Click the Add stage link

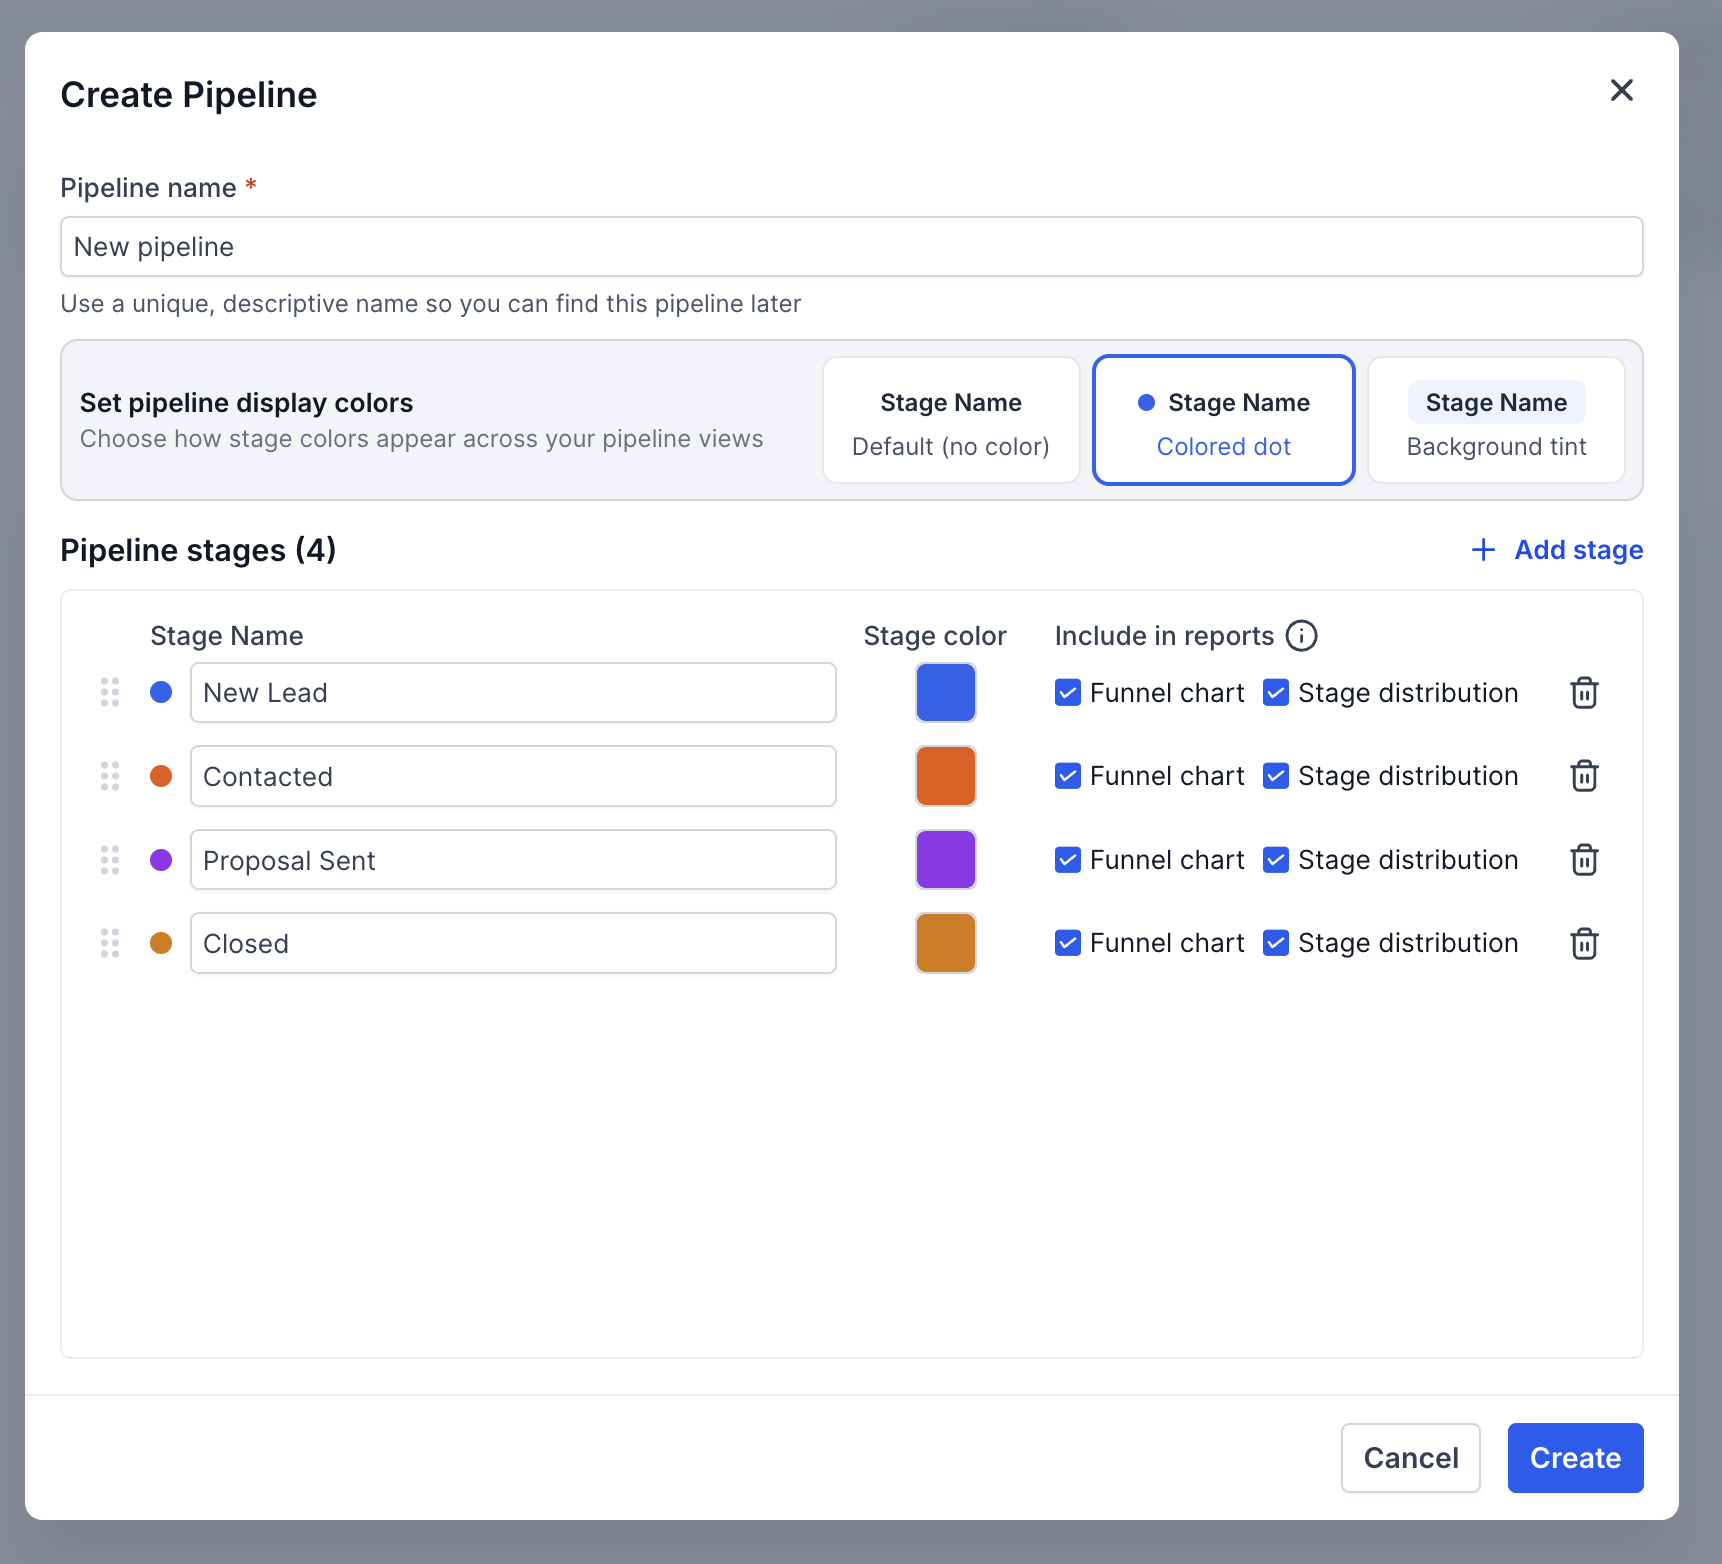coord(1557,550)
